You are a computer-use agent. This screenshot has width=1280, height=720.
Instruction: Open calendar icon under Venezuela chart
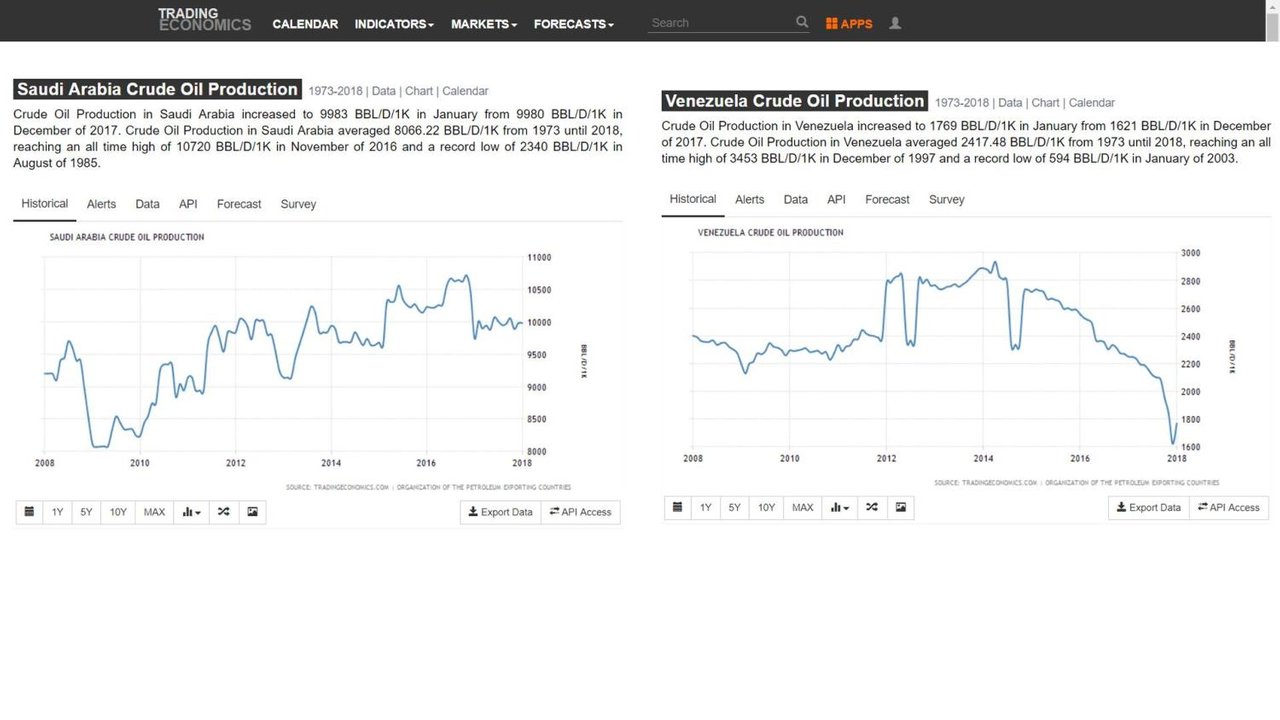coord(678,508)
